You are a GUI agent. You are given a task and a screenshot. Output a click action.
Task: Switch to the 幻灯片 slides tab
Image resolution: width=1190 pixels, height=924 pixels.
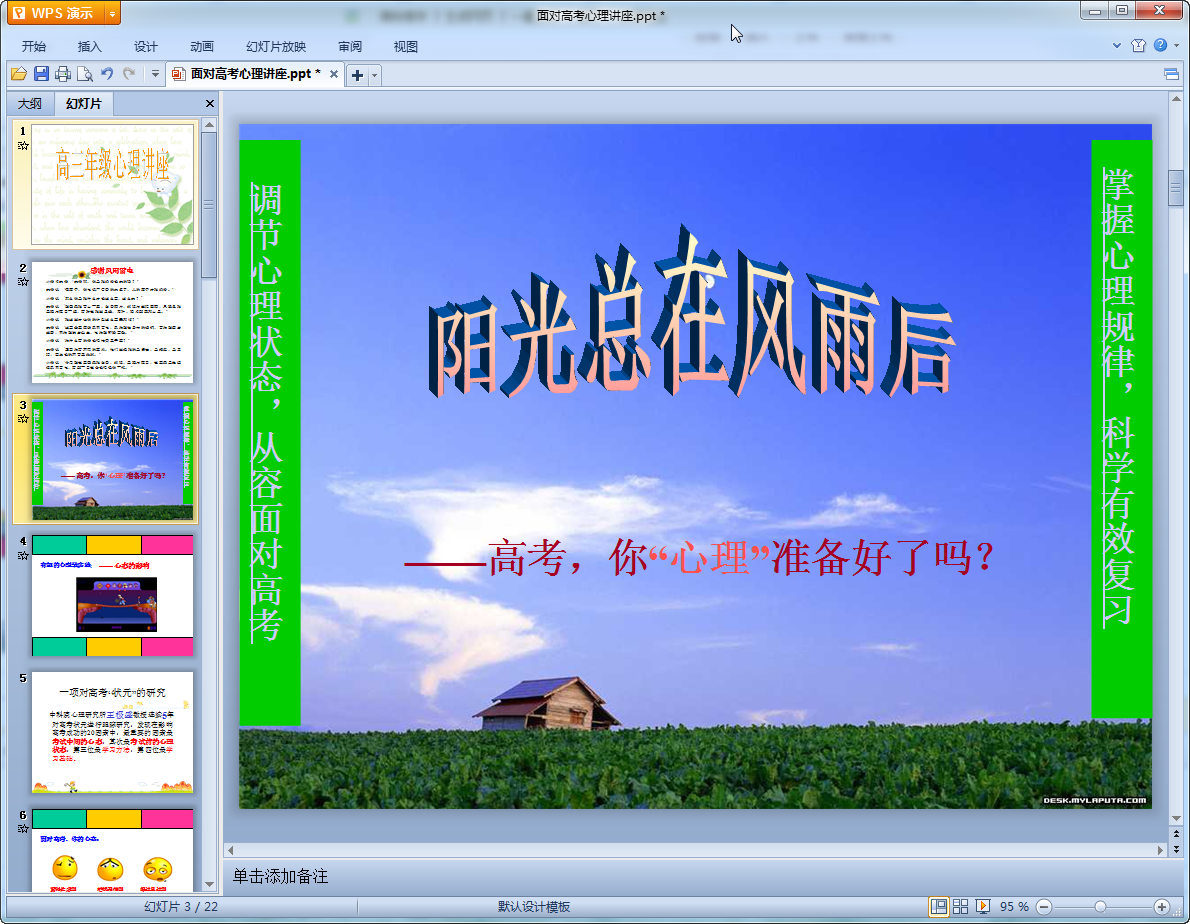[x=83, y=103]
